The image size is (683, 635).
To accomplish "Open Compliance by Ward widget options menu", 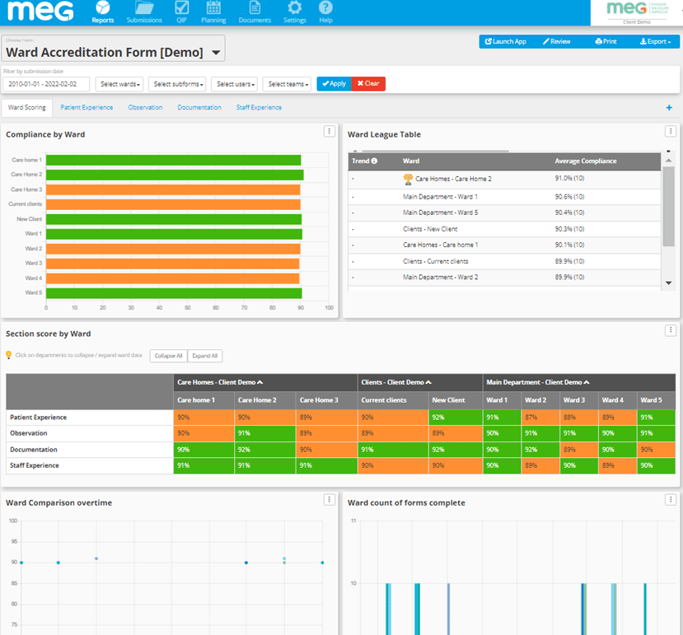I will point(329,131).
